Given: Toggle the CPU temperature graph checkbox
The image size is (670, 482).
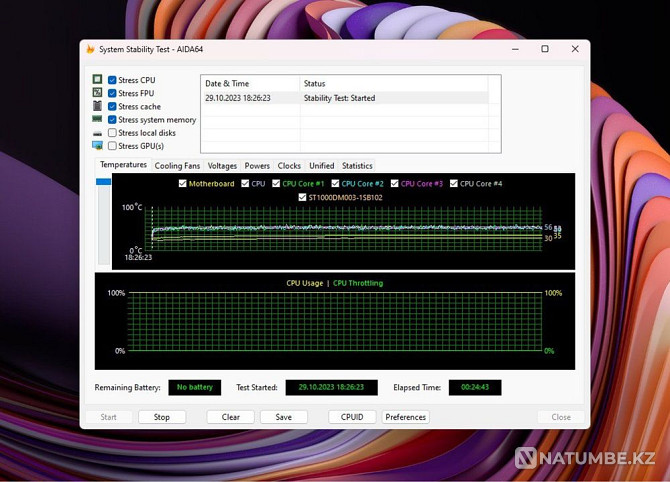Looking at the screenshot, I should pos(245,183).
